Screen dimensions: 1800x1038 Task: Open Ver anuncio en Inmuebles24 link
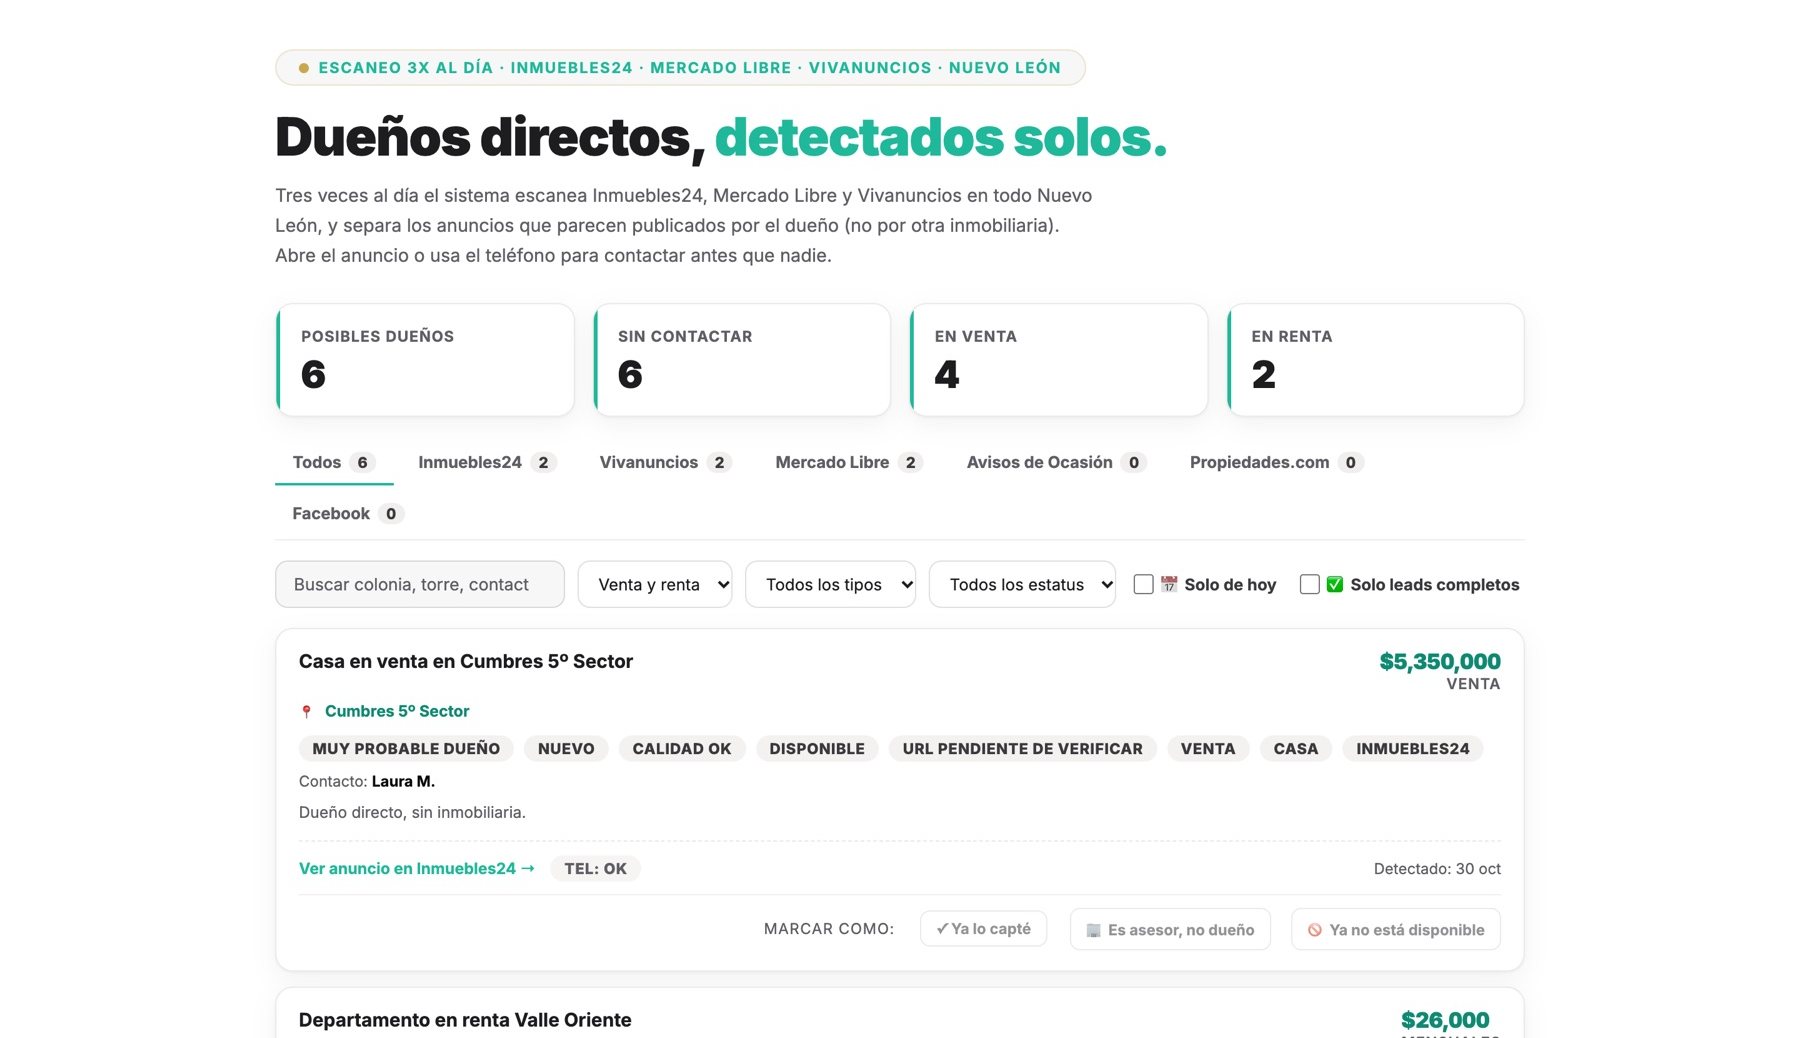(x=417, y=869)
